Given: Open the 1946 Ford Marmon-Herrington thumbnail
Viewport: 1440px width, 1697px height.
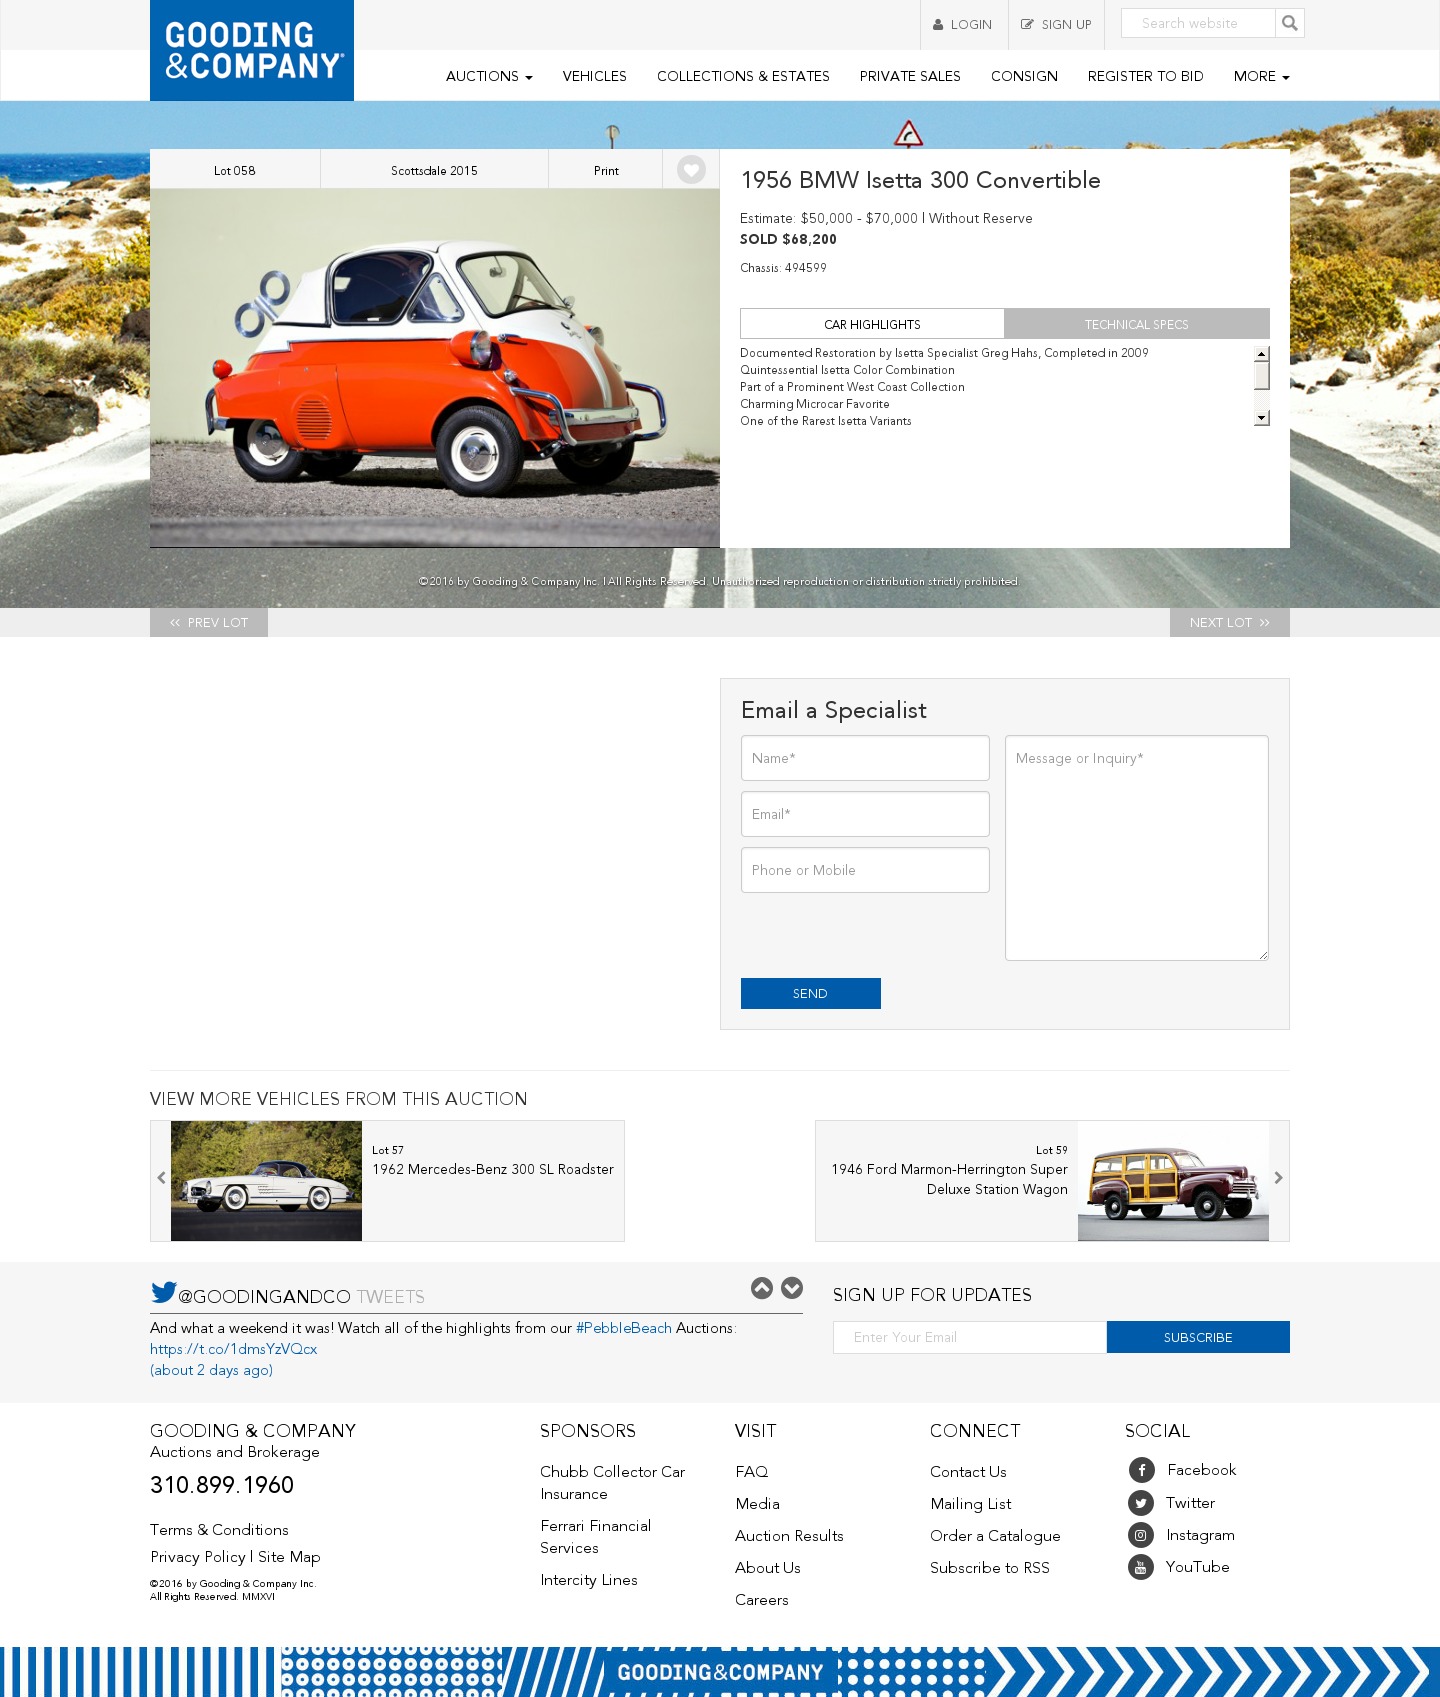Looking at the screenshot, I should click(x=1173, y=1181).
